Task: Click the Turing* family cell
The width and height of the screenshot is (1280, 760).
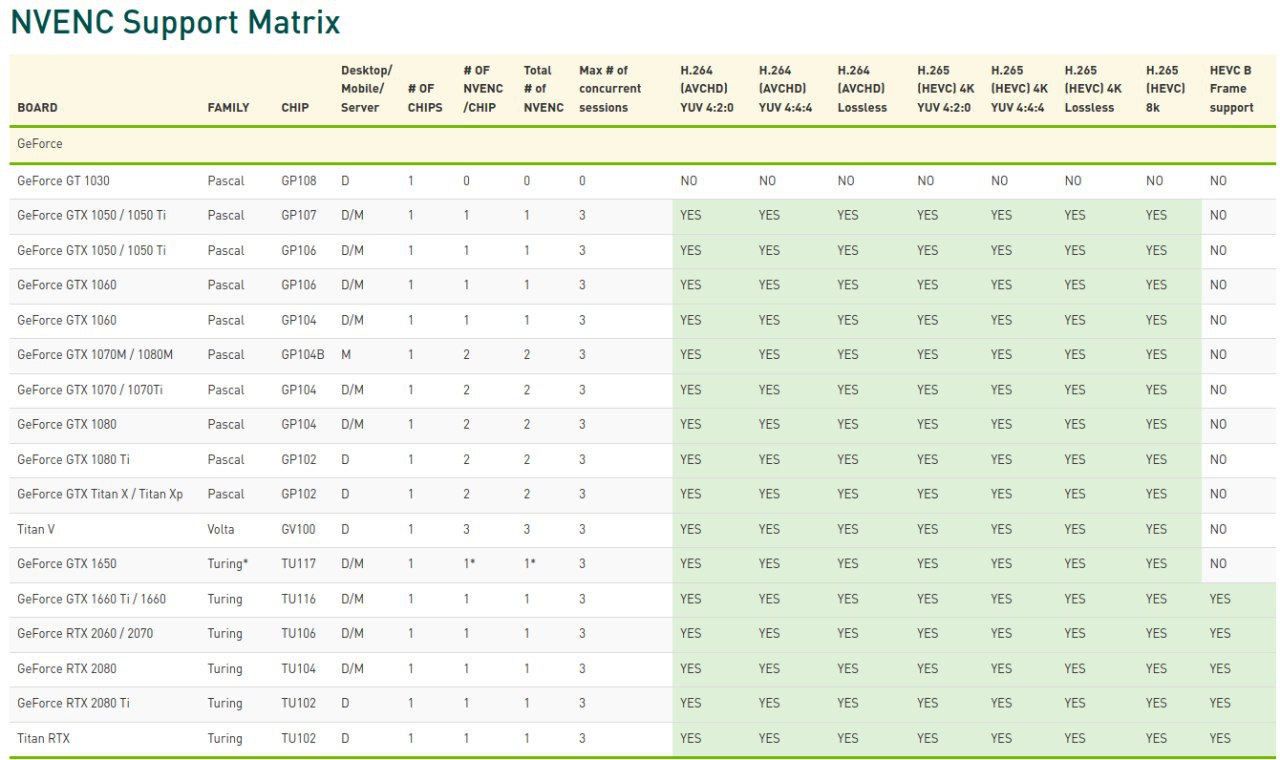Action: point(227,564)
